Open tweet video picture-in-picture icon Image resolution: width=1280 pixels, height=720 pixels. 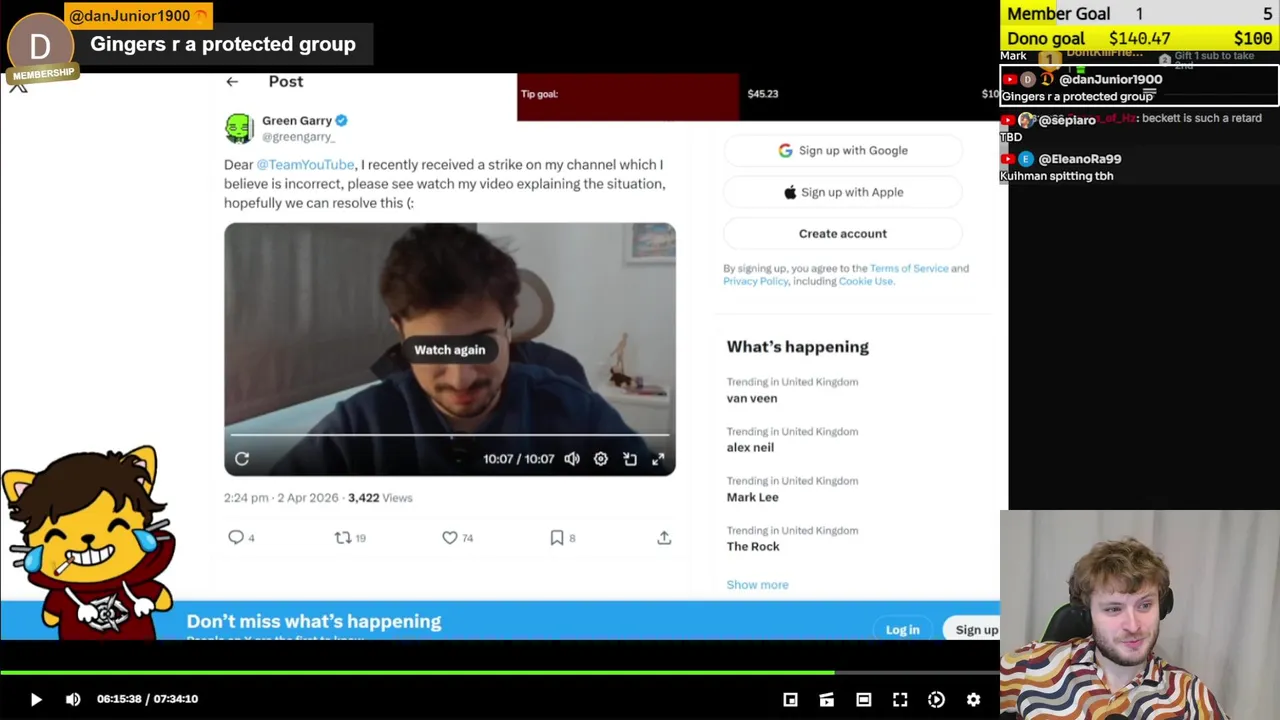tap(630, 459)
